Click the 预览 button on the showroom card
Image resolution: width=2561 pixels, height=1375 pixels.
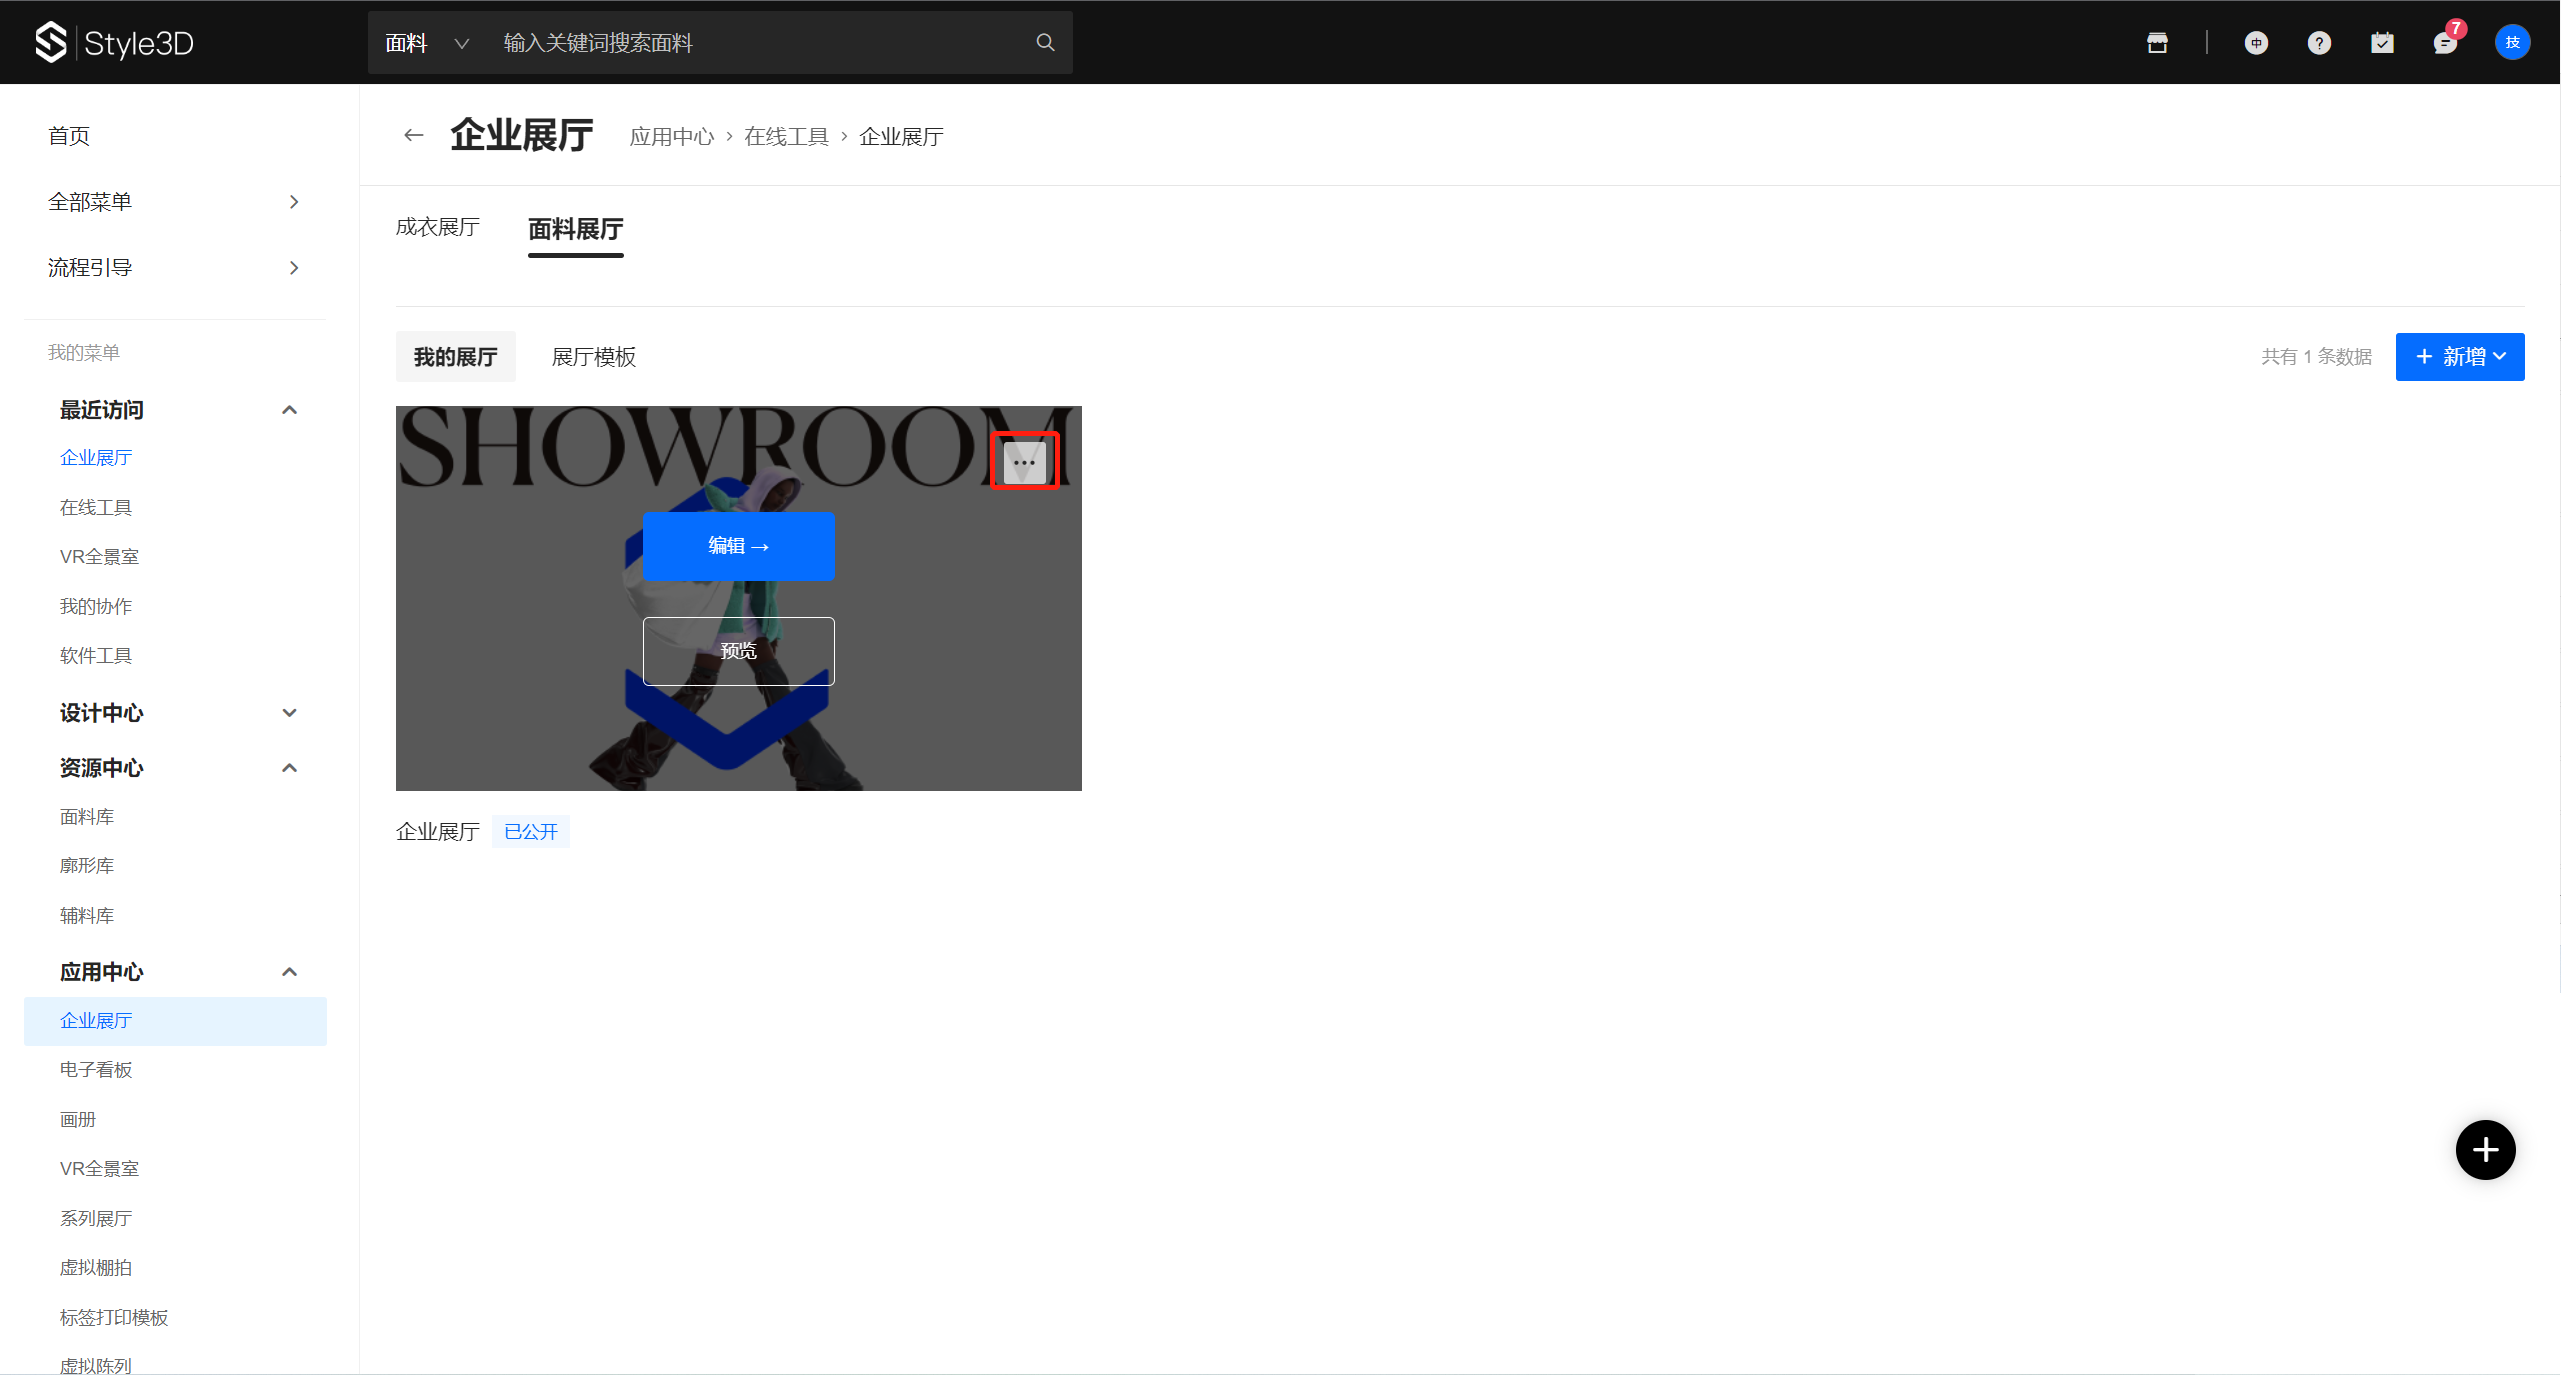tap(738, 651)
